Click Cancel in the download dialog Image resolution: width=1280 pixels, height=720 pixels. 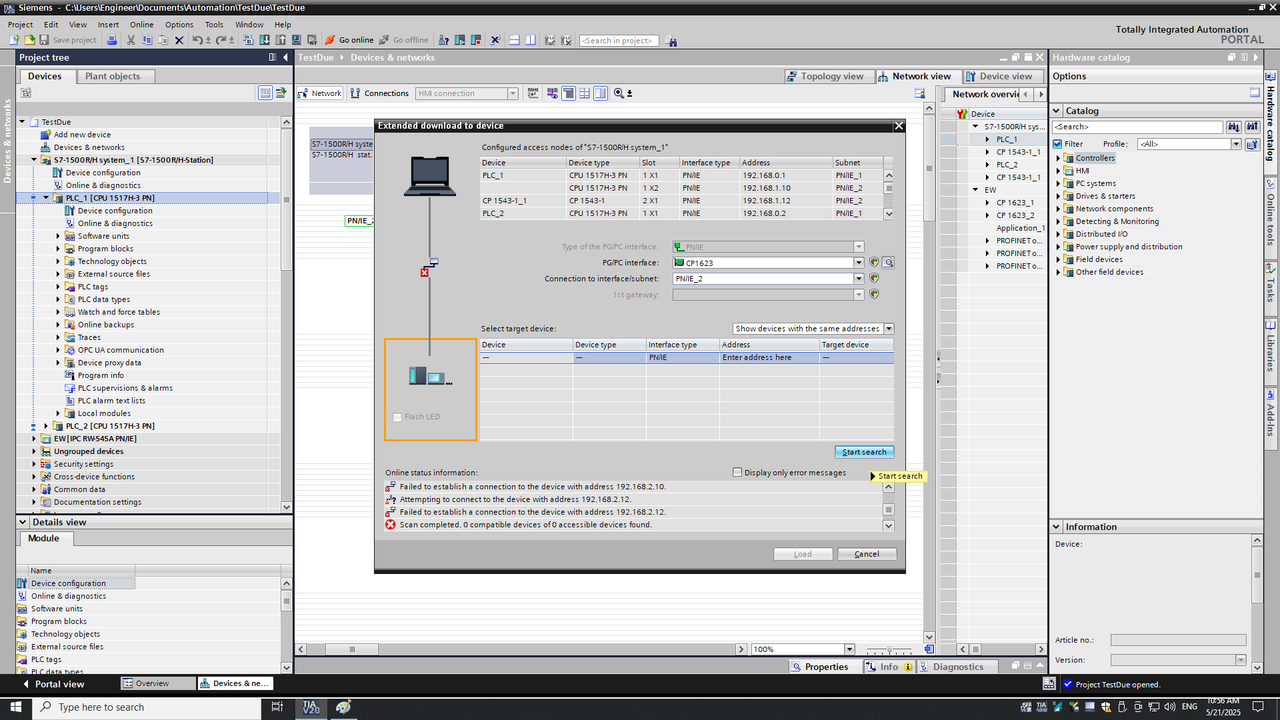(x=866, y=554)
